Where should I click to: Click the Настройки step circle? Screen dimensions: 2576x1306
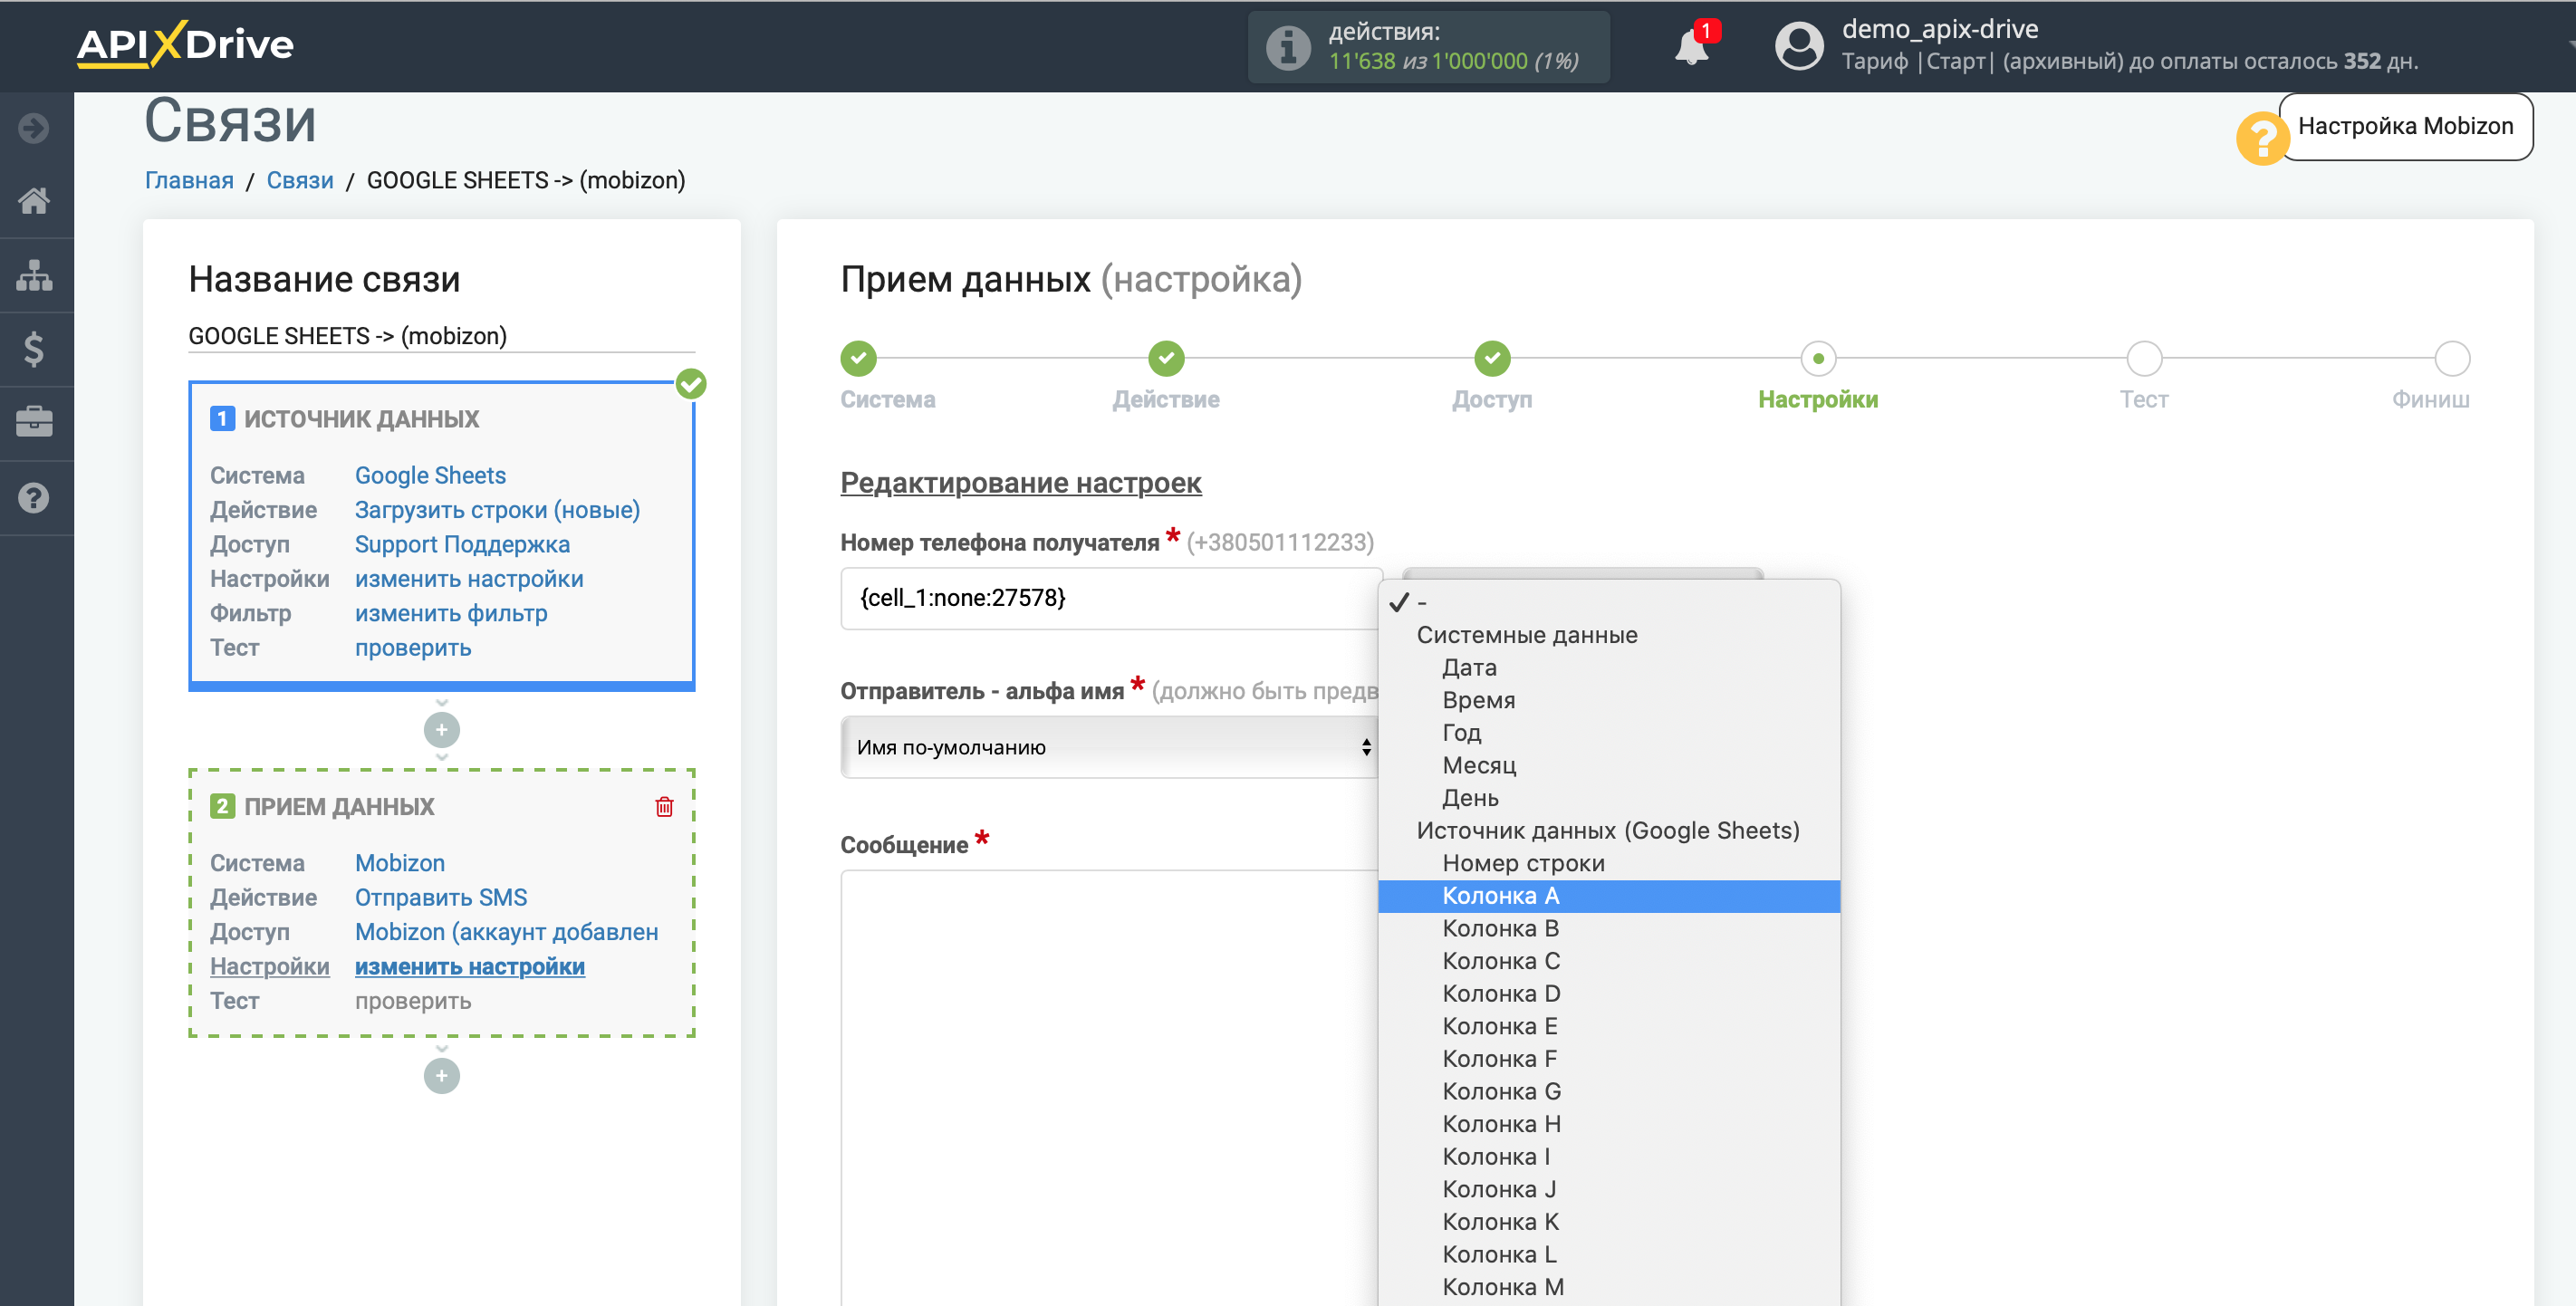tap(1818, 358)
